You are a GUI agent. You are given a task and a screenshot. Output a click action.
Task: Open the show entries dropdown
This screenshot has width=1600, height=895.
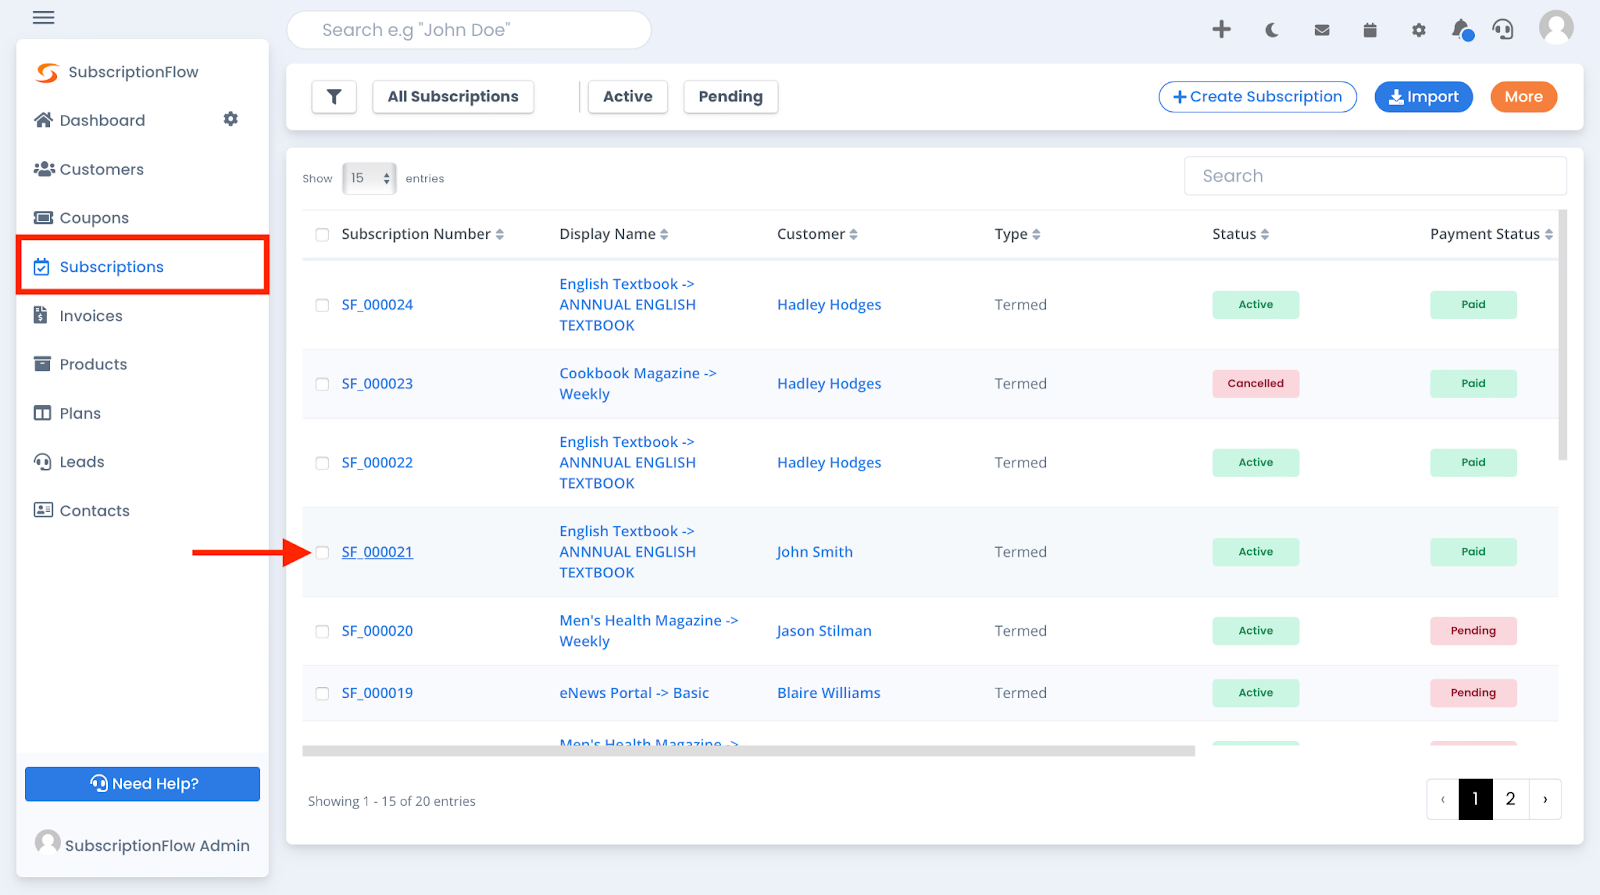click(x=369, y=178)
